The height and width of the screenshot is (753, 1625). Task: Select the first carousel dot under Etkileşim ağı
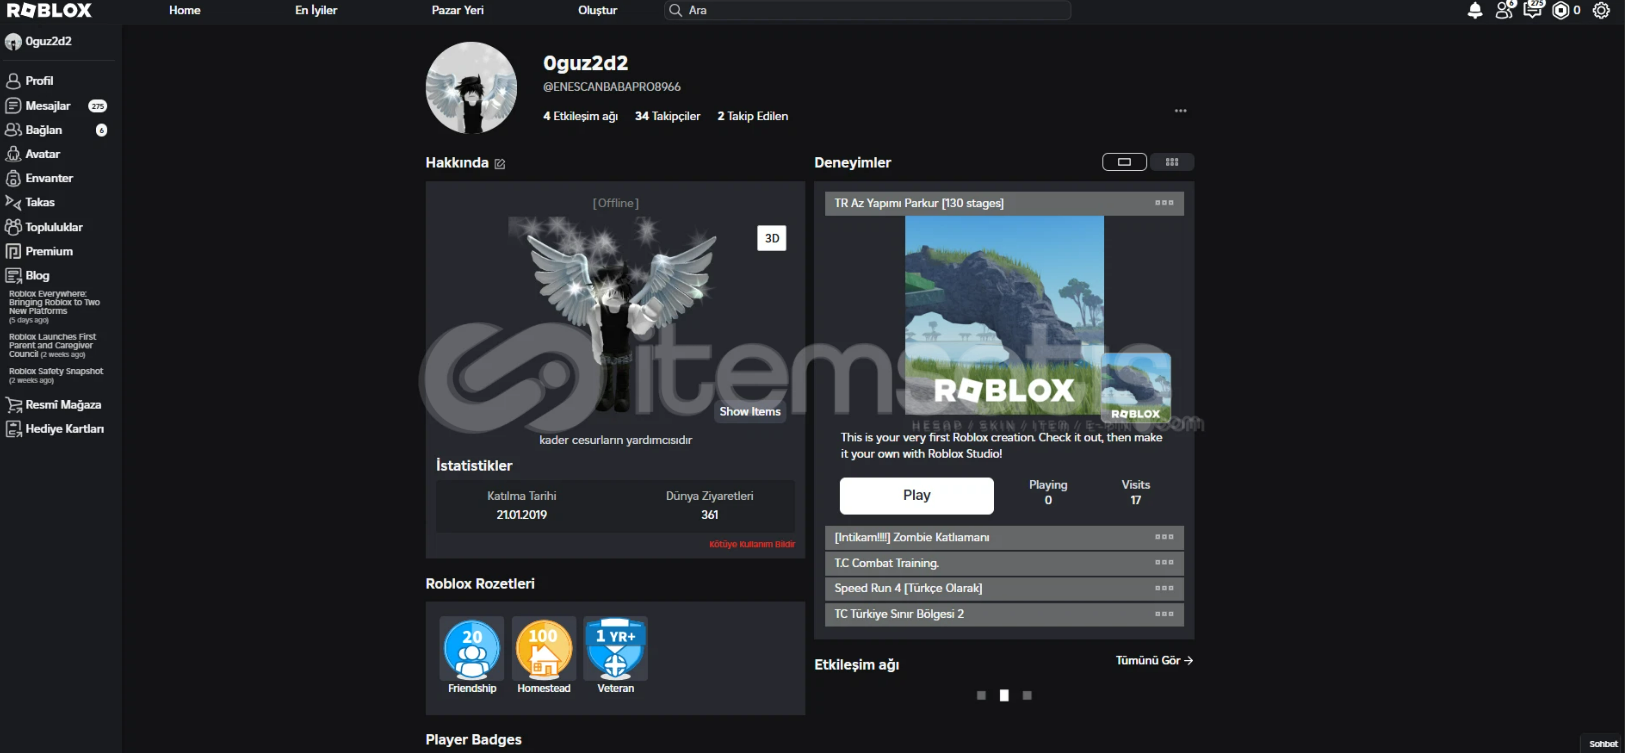coord(981,695)
